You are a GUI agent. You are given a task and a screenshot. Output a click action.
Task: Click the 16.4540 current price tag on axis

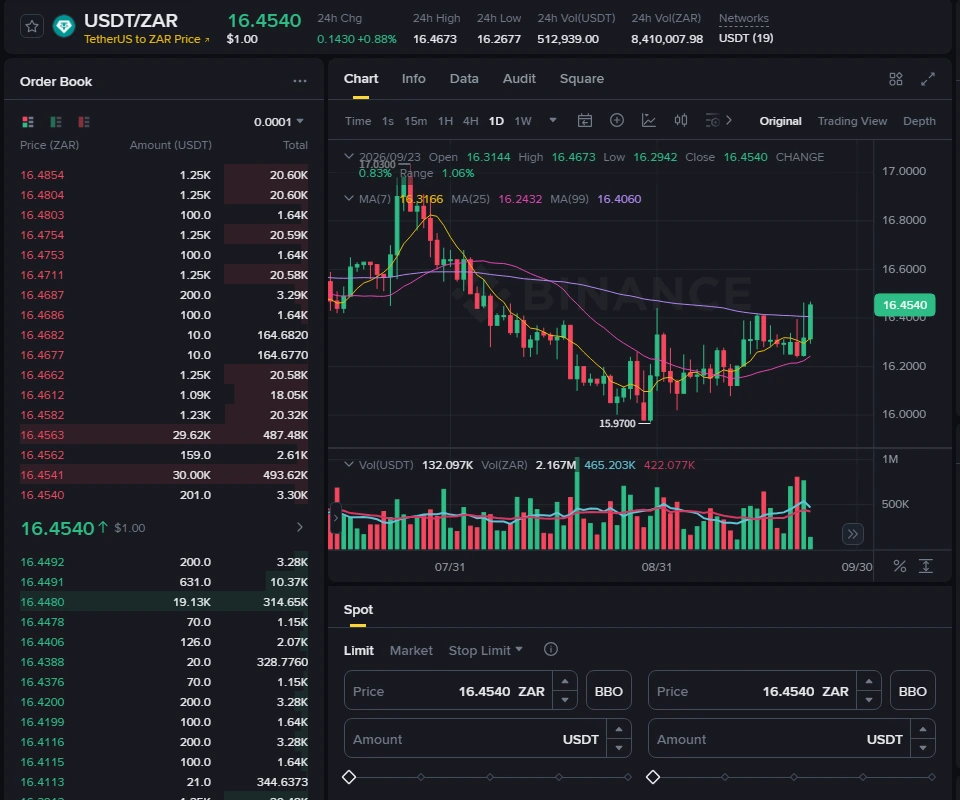coord(904,305)
